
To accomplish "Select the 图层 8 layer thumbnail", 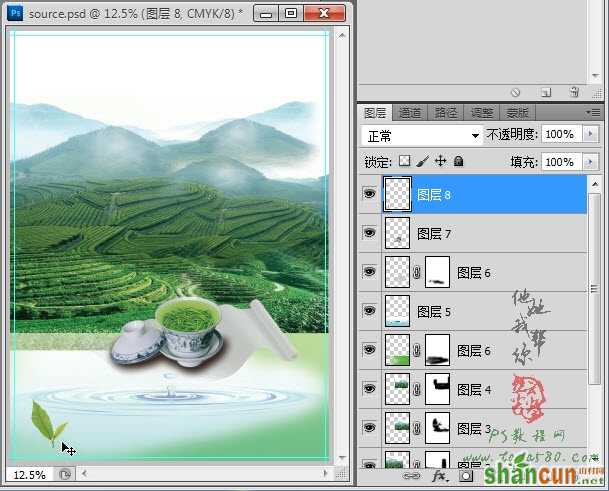I will pos(397,194).
